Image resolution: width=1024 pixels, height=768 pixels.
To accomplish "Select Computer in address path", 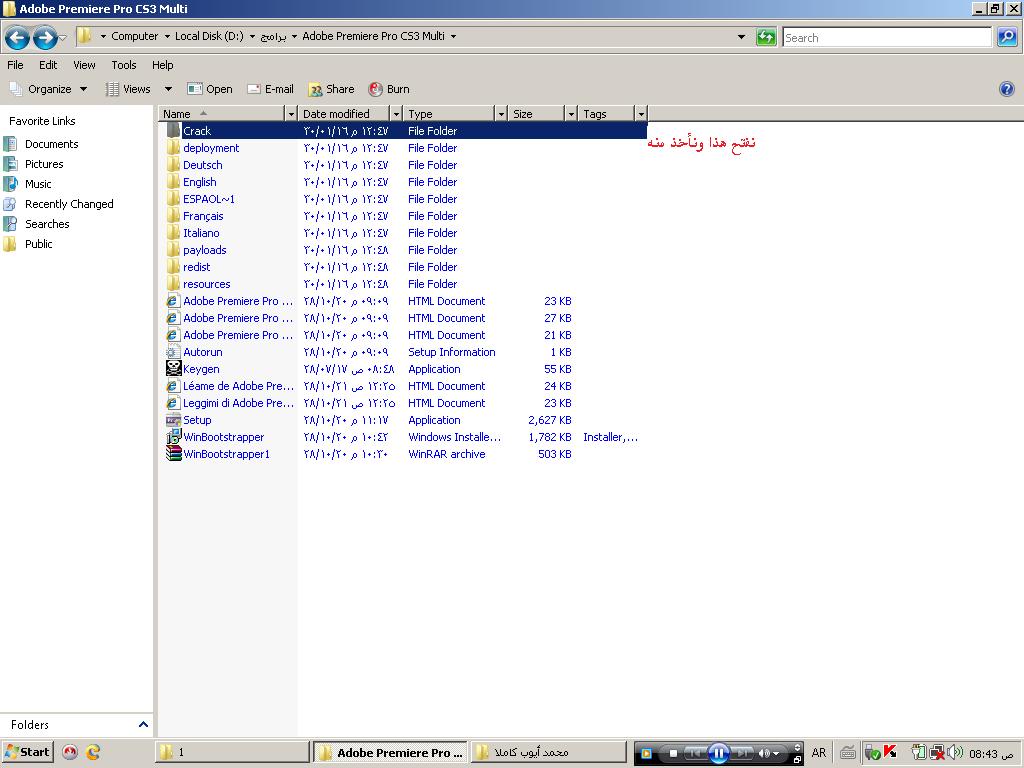I will 135,37.
